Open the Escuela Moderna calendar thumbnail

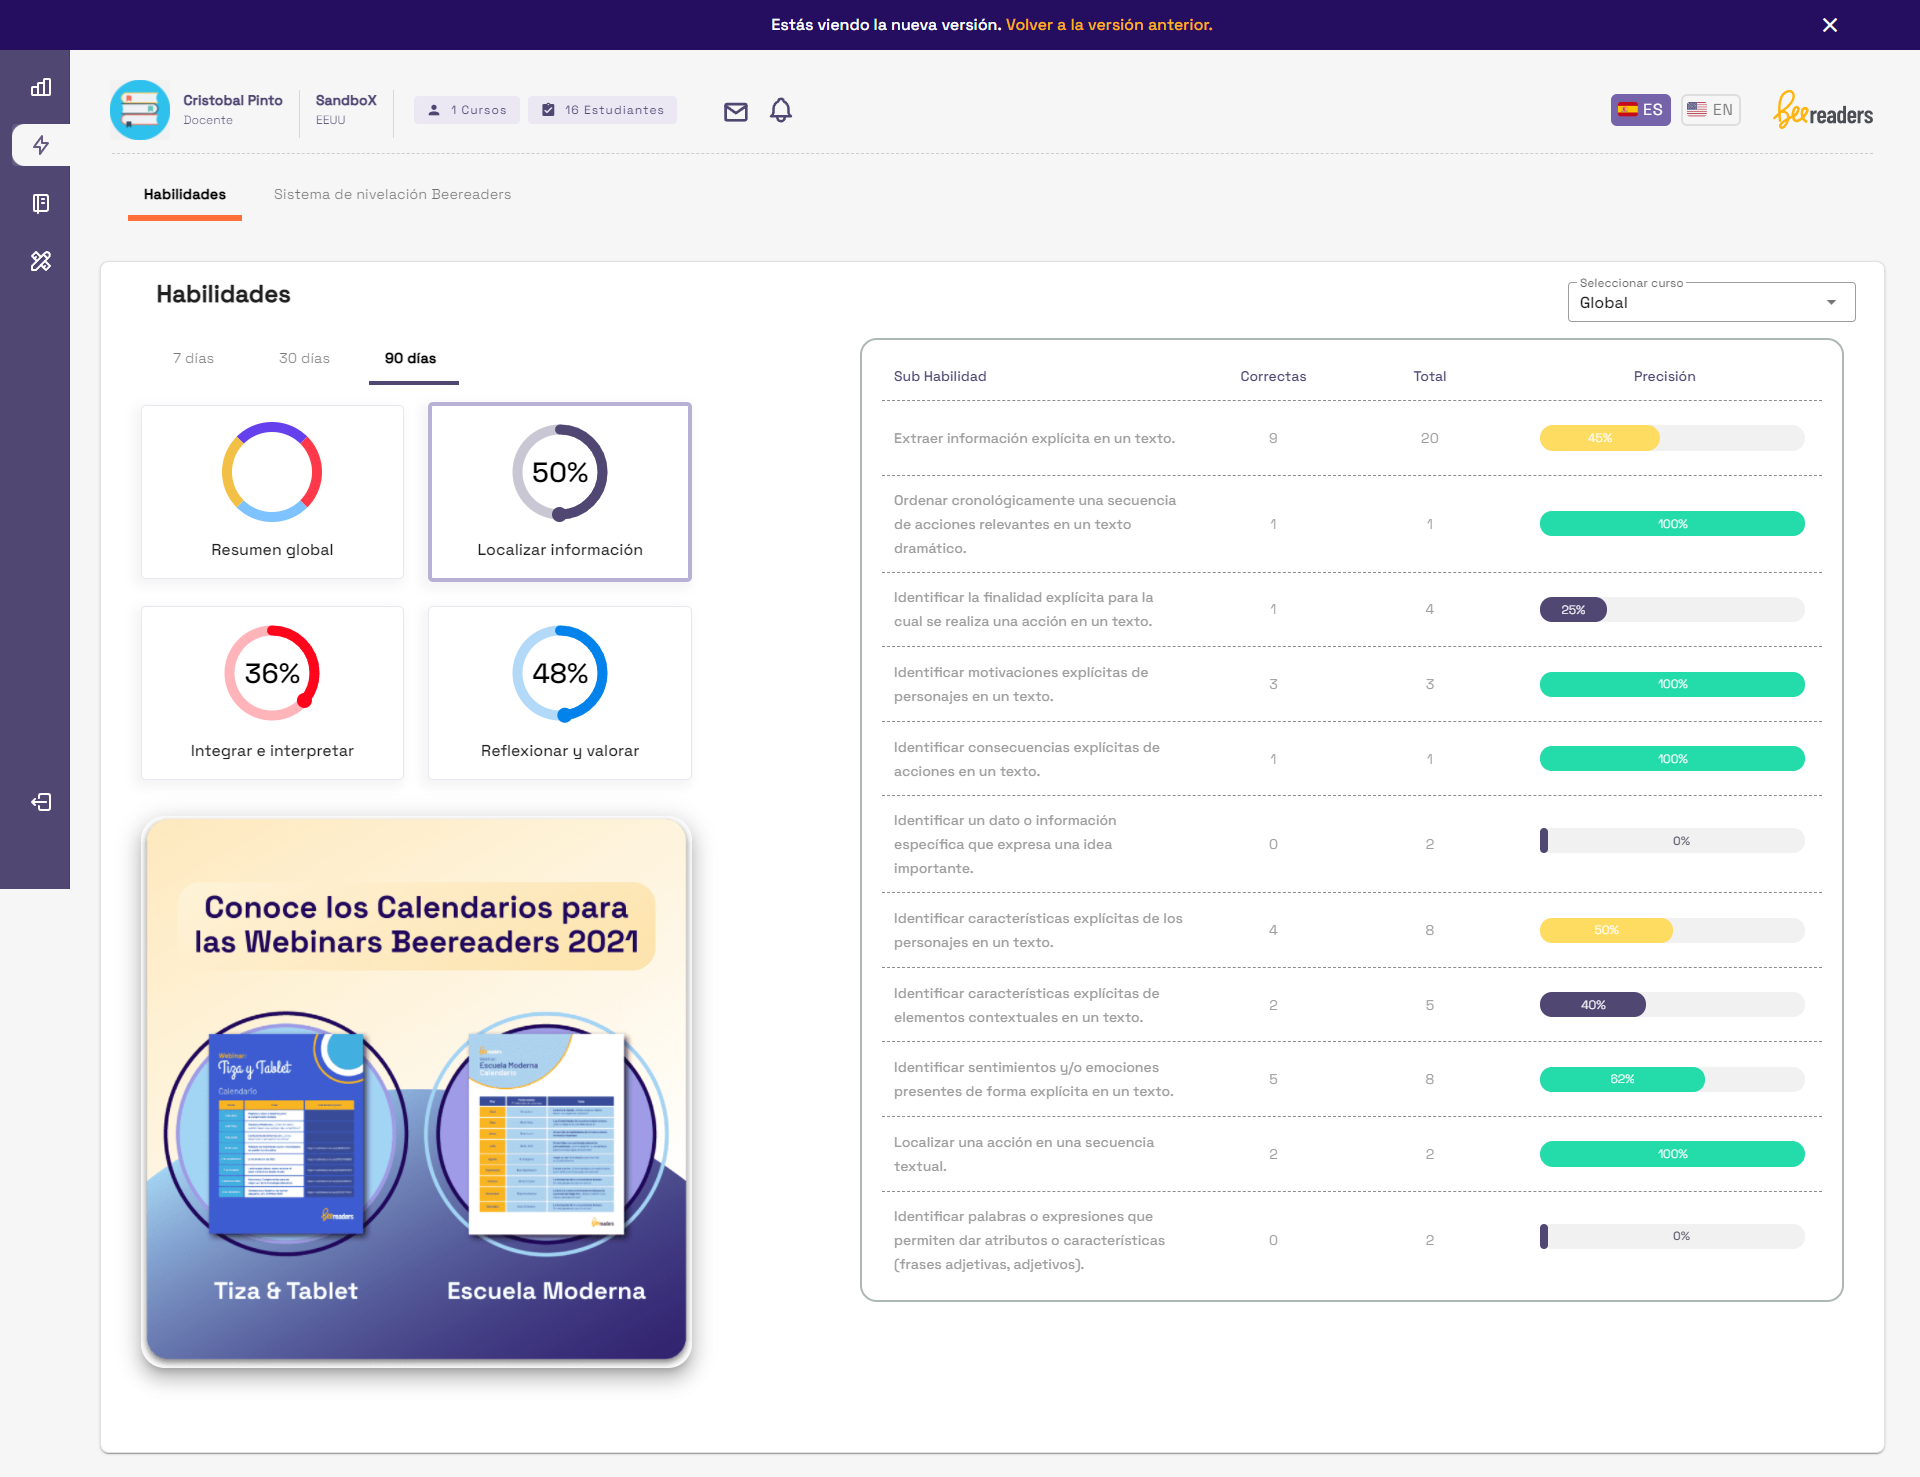point(546,1135)
